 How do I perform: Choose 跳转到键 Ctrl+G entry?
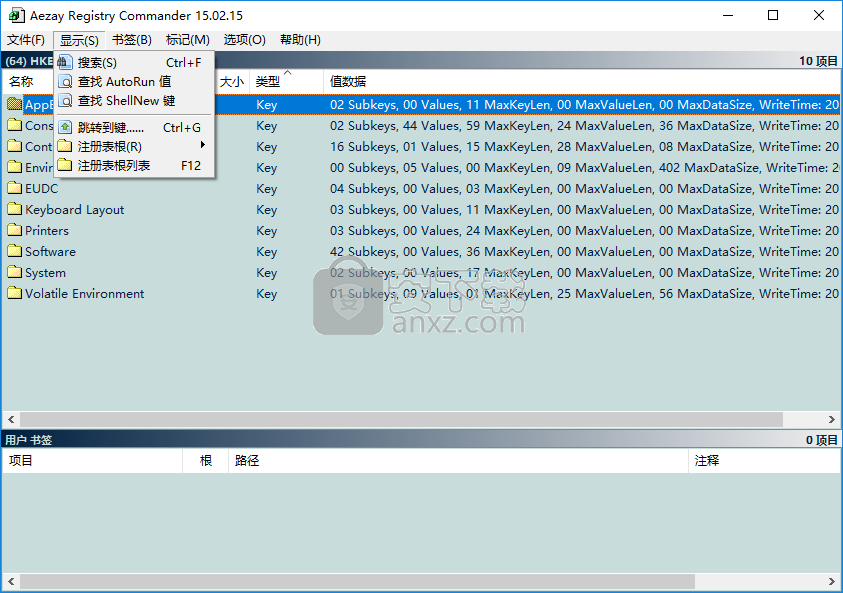[x=134, y=127]
